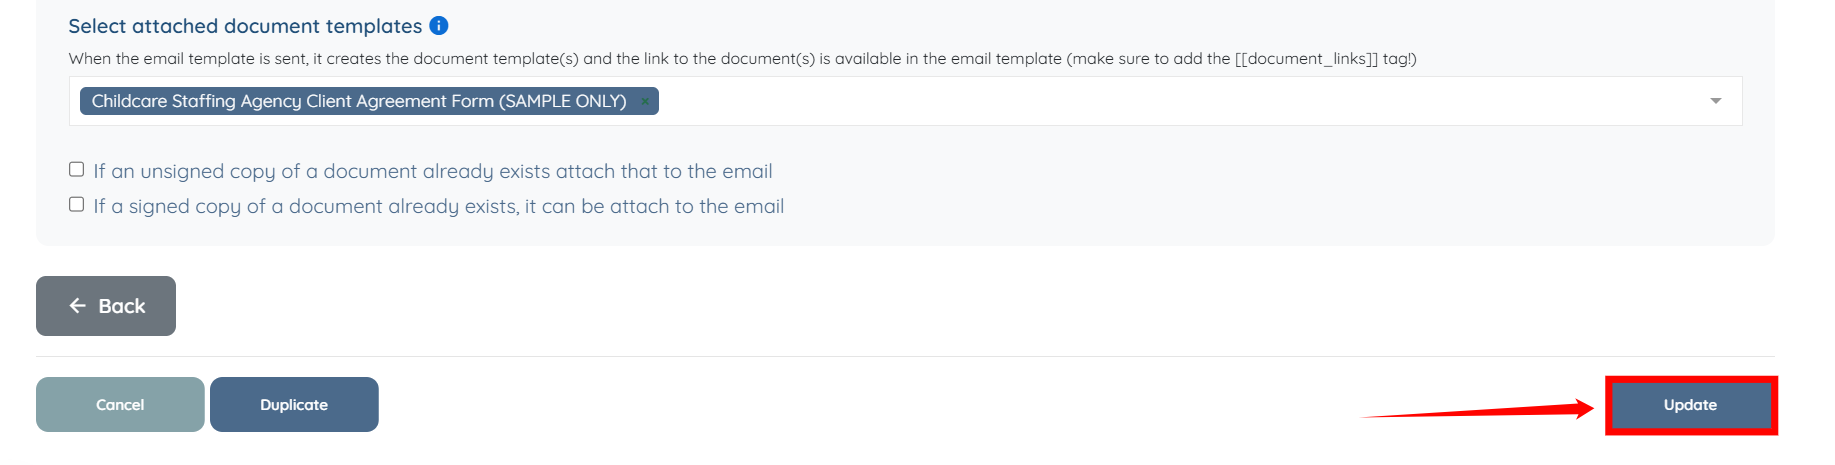Cancel editing the email template
Image resolution: width=1835 pixels, height=465 pixels.
click(120, 405)
